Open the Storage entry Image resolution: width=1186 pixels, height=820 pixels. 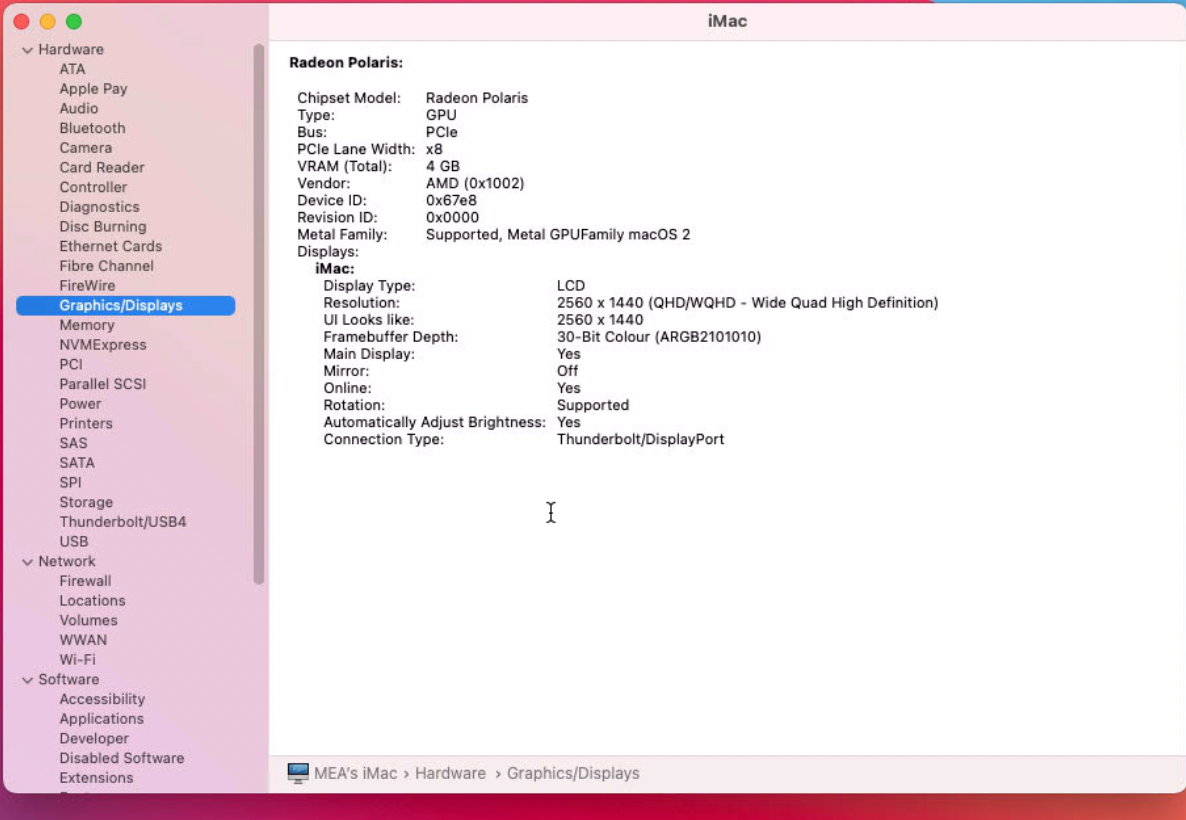(86, 502)
